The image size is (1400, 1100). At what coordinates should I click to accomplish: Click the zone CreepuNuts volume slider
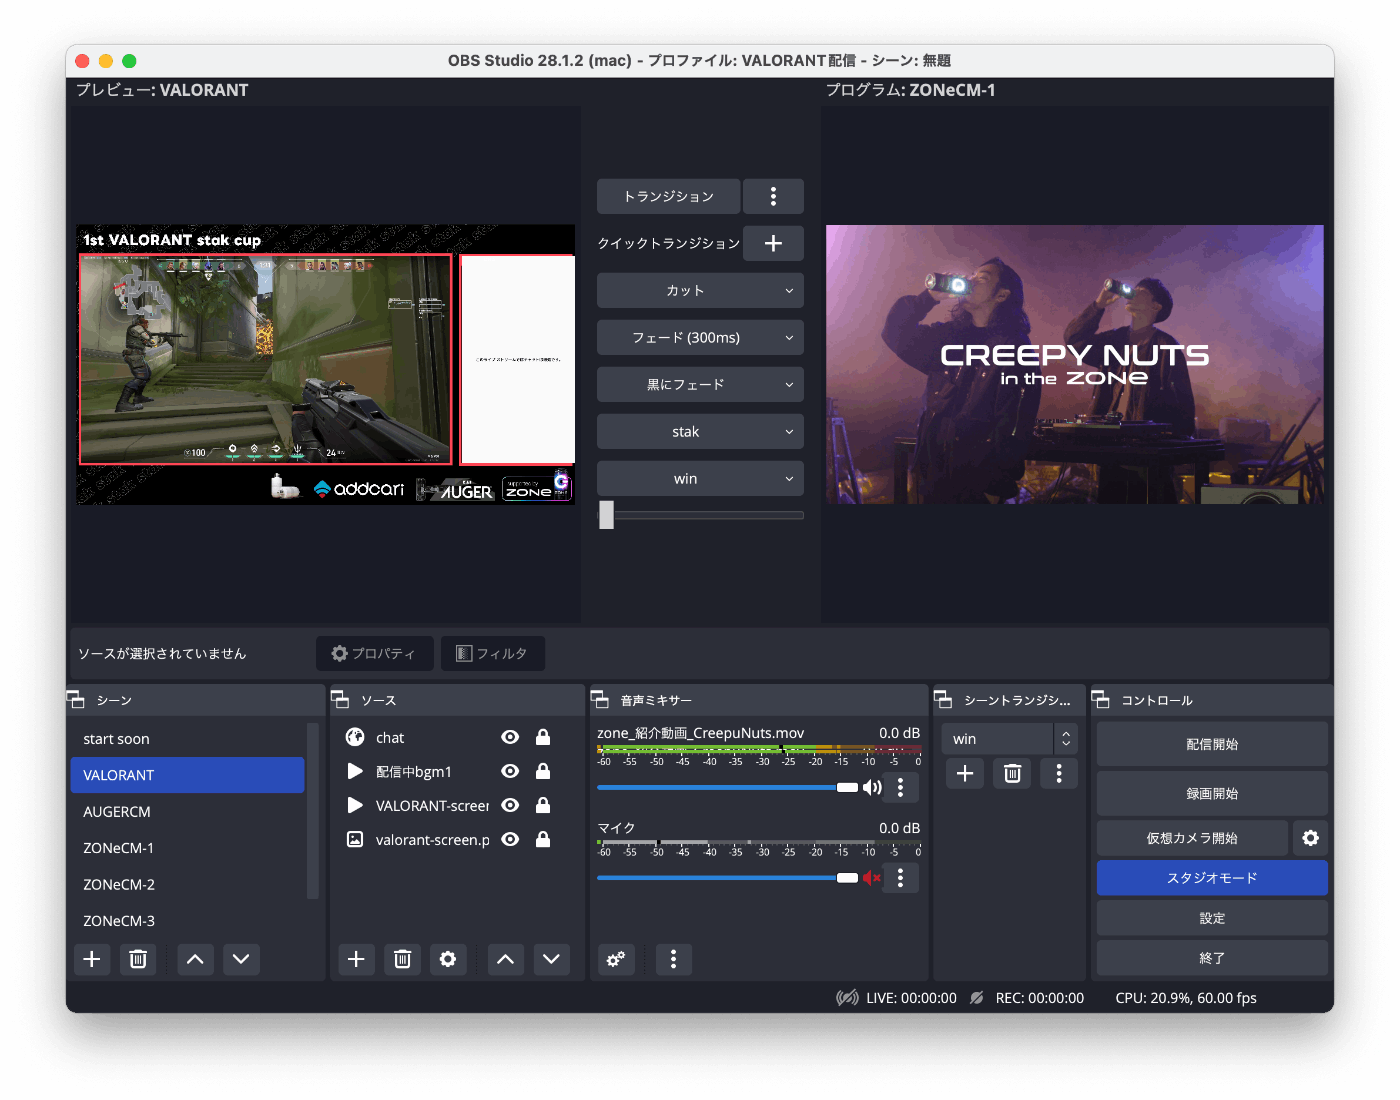coord(727,787)
